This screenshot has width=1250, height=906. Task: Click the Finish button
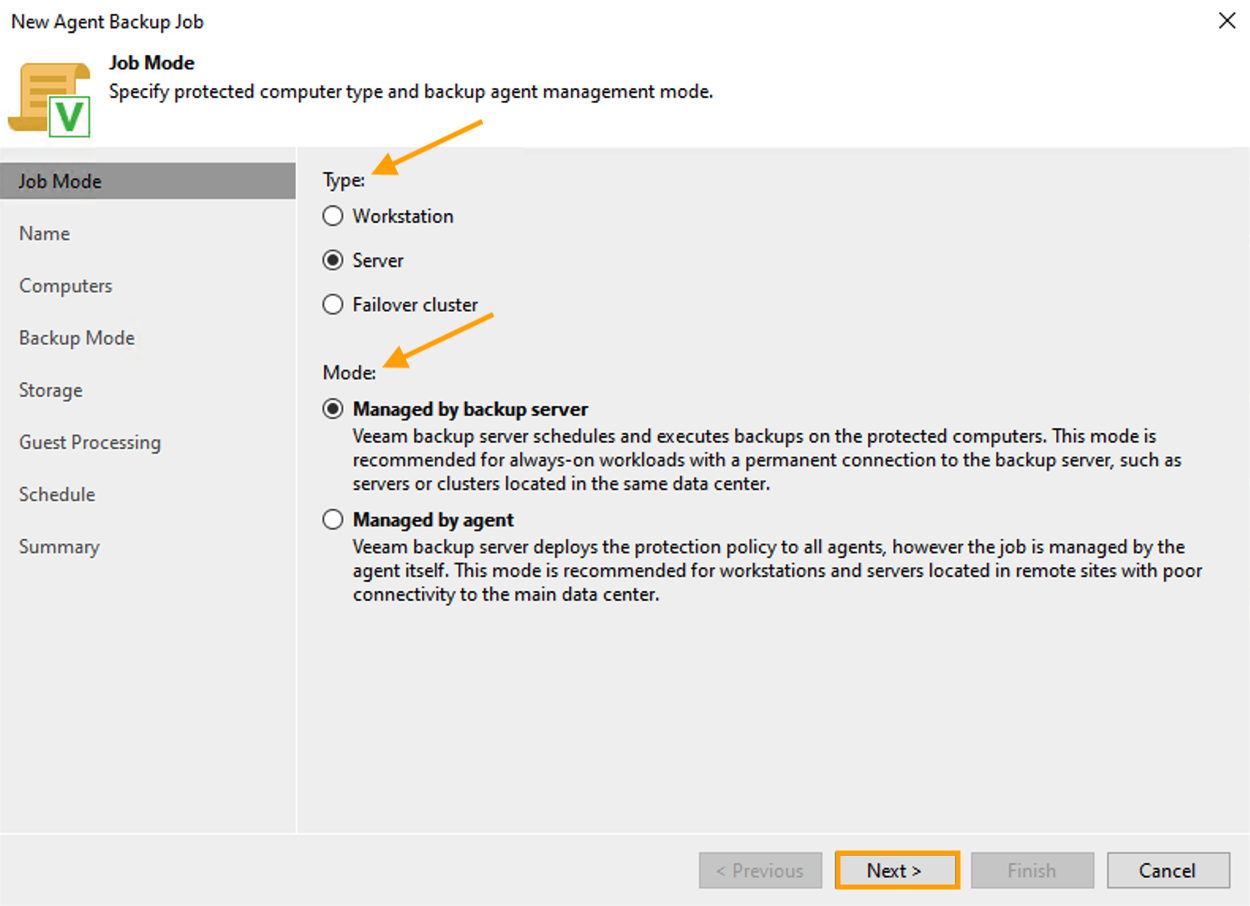click(x=1031, y=870)
